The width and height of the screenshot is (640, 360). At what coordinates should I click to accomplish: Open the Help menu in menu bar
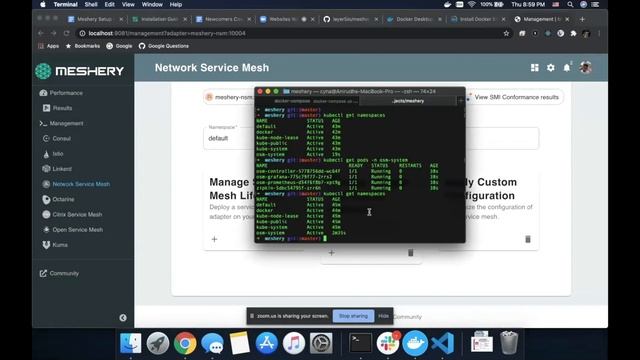(176, 4)
